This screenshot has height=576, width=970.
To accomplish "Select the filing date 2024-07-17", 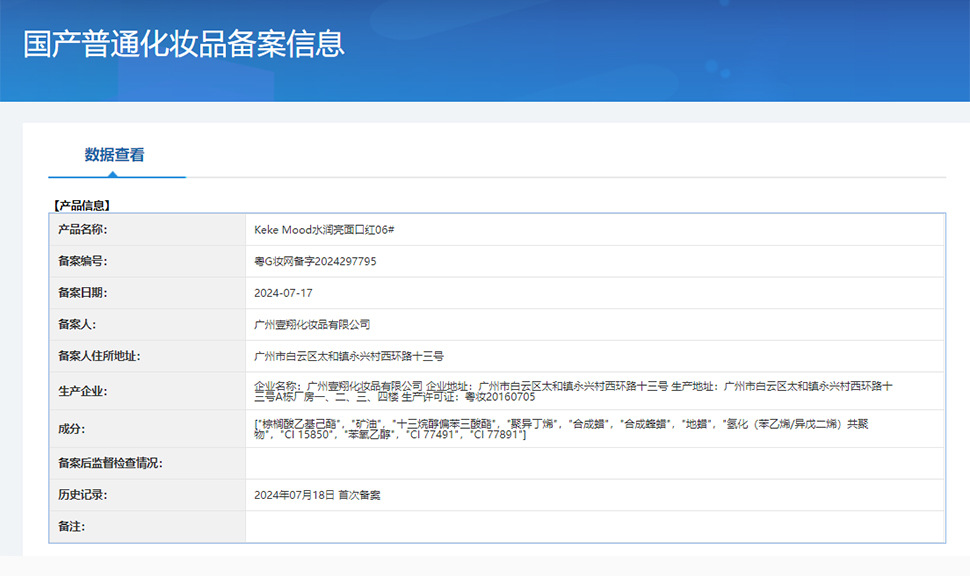I will click(x=284, y=293).
